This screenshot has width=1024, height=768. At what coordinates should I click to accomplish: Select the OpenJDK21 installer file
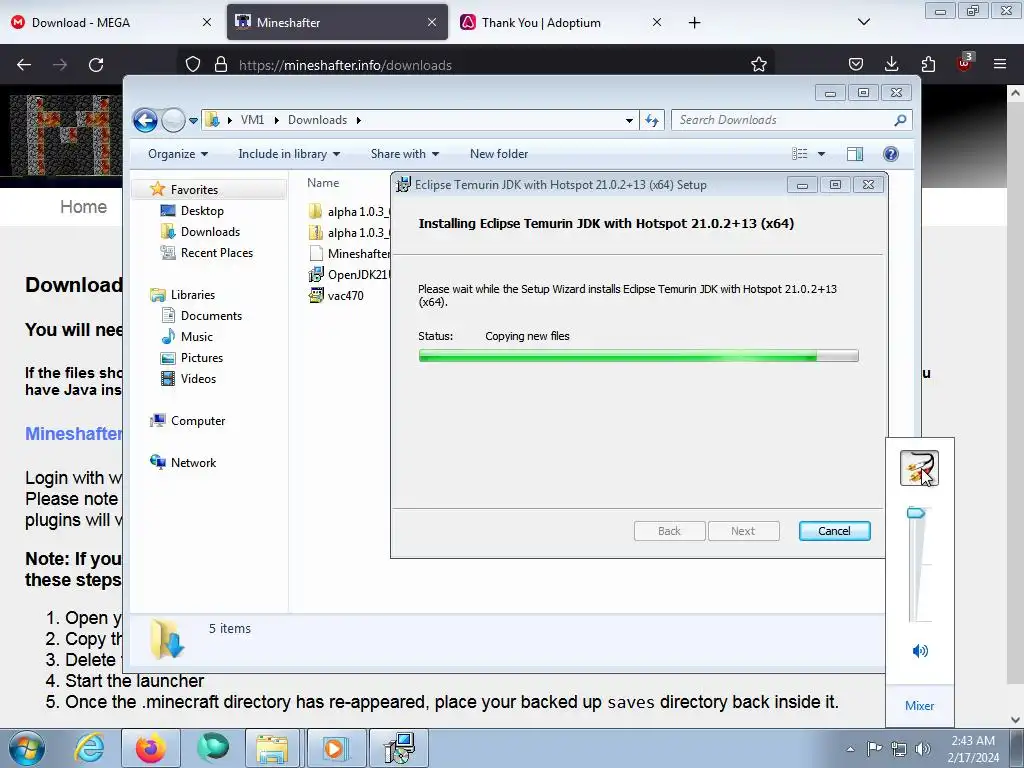coord(349,274)
